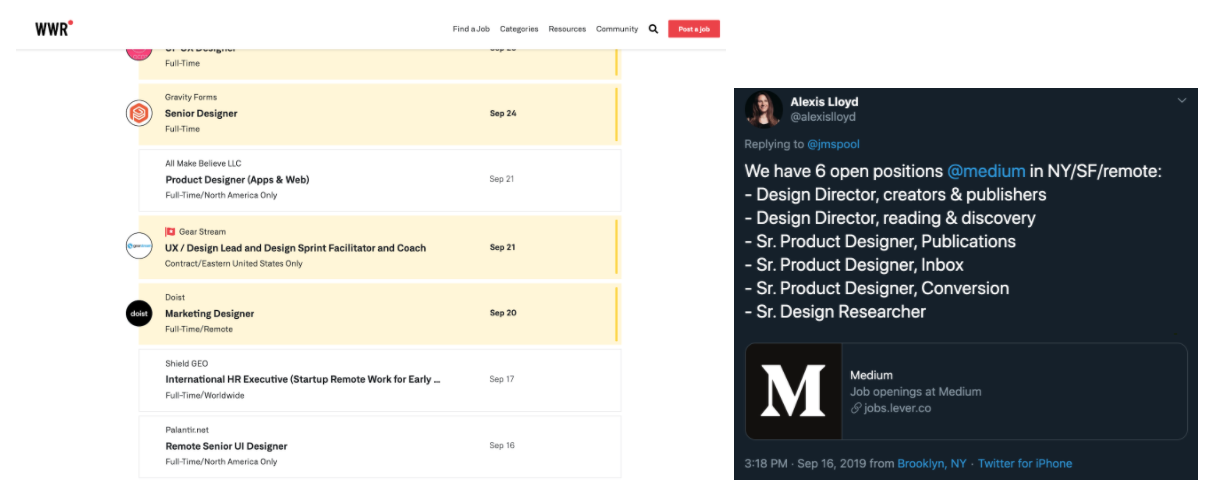This screenshot has height=488, width=1214.
Task: Click the WWR logo
Action: [54, 29]
